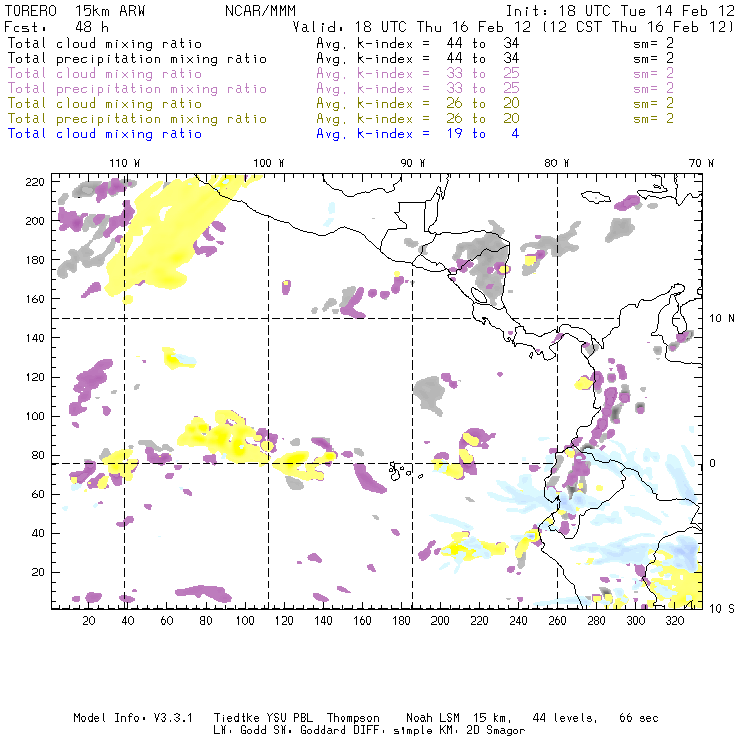The image size is (740, 740).
Task: Select the "NCAR/MMM" header label
Action: tap(261, 10)
